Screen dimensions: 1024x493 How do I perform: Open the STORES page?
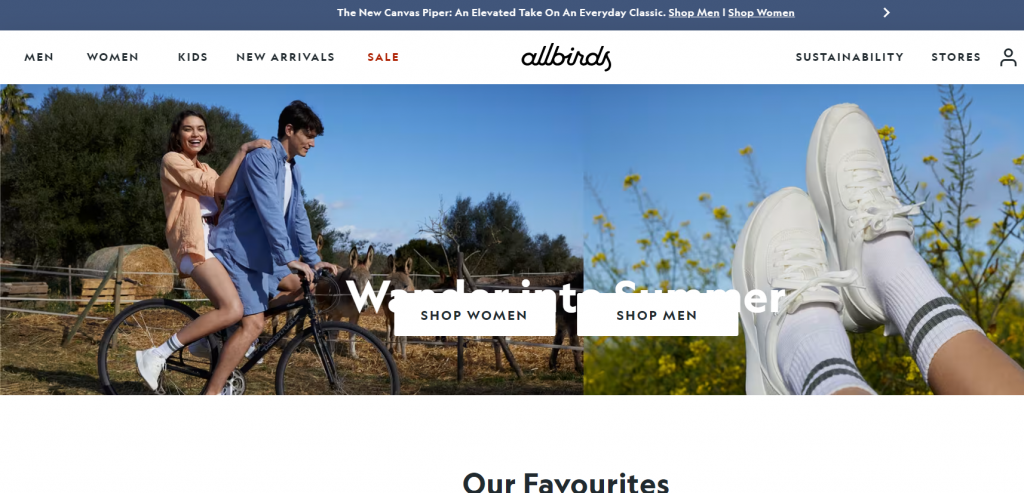click(x=956, y=57)
